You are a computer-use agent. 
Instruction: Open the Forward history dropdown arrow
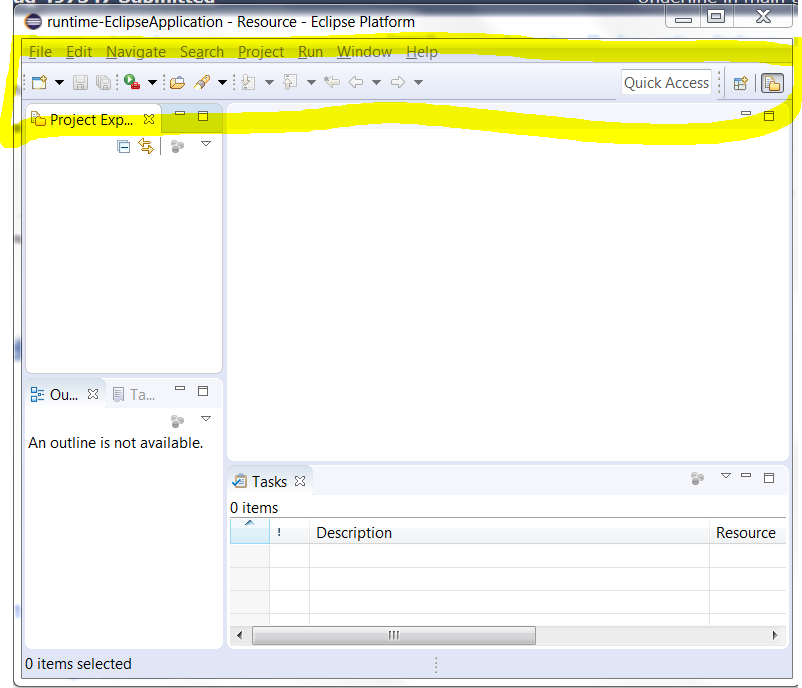(418, 82)
